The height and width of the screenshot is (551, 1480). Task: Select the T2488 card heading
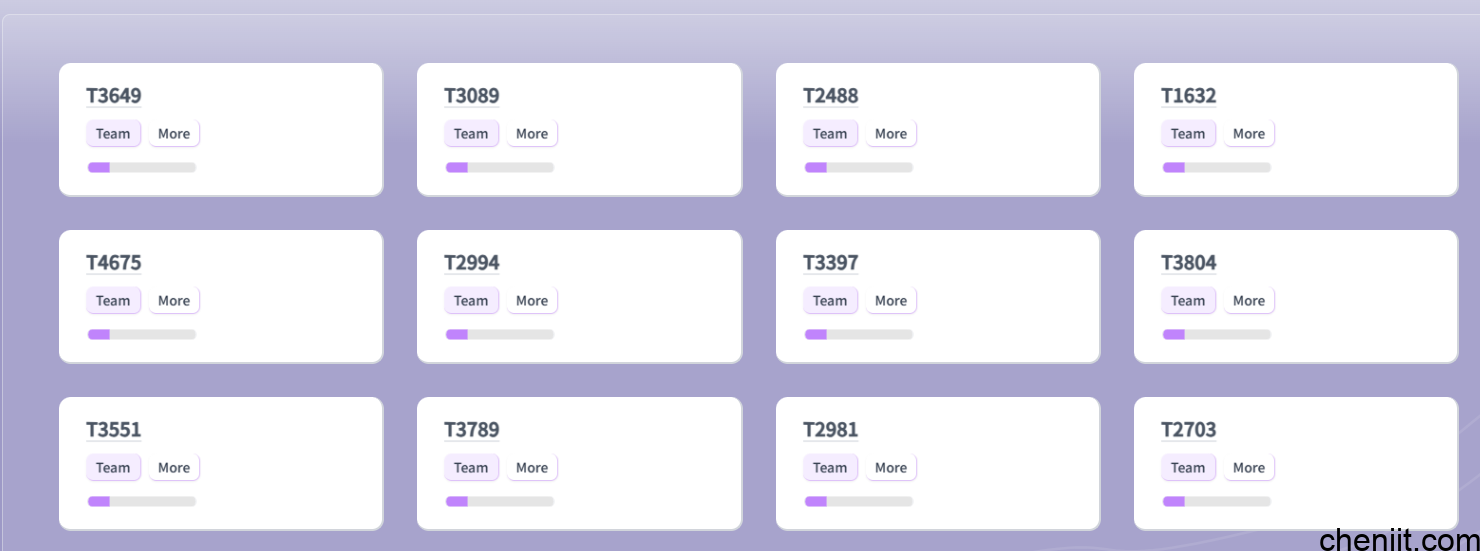pos(830,96)
